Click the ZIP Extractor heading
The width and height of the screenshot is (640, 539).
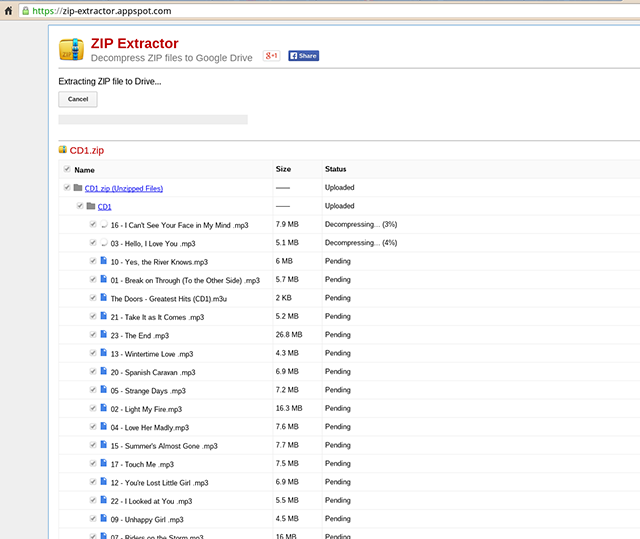coord(135,43)
